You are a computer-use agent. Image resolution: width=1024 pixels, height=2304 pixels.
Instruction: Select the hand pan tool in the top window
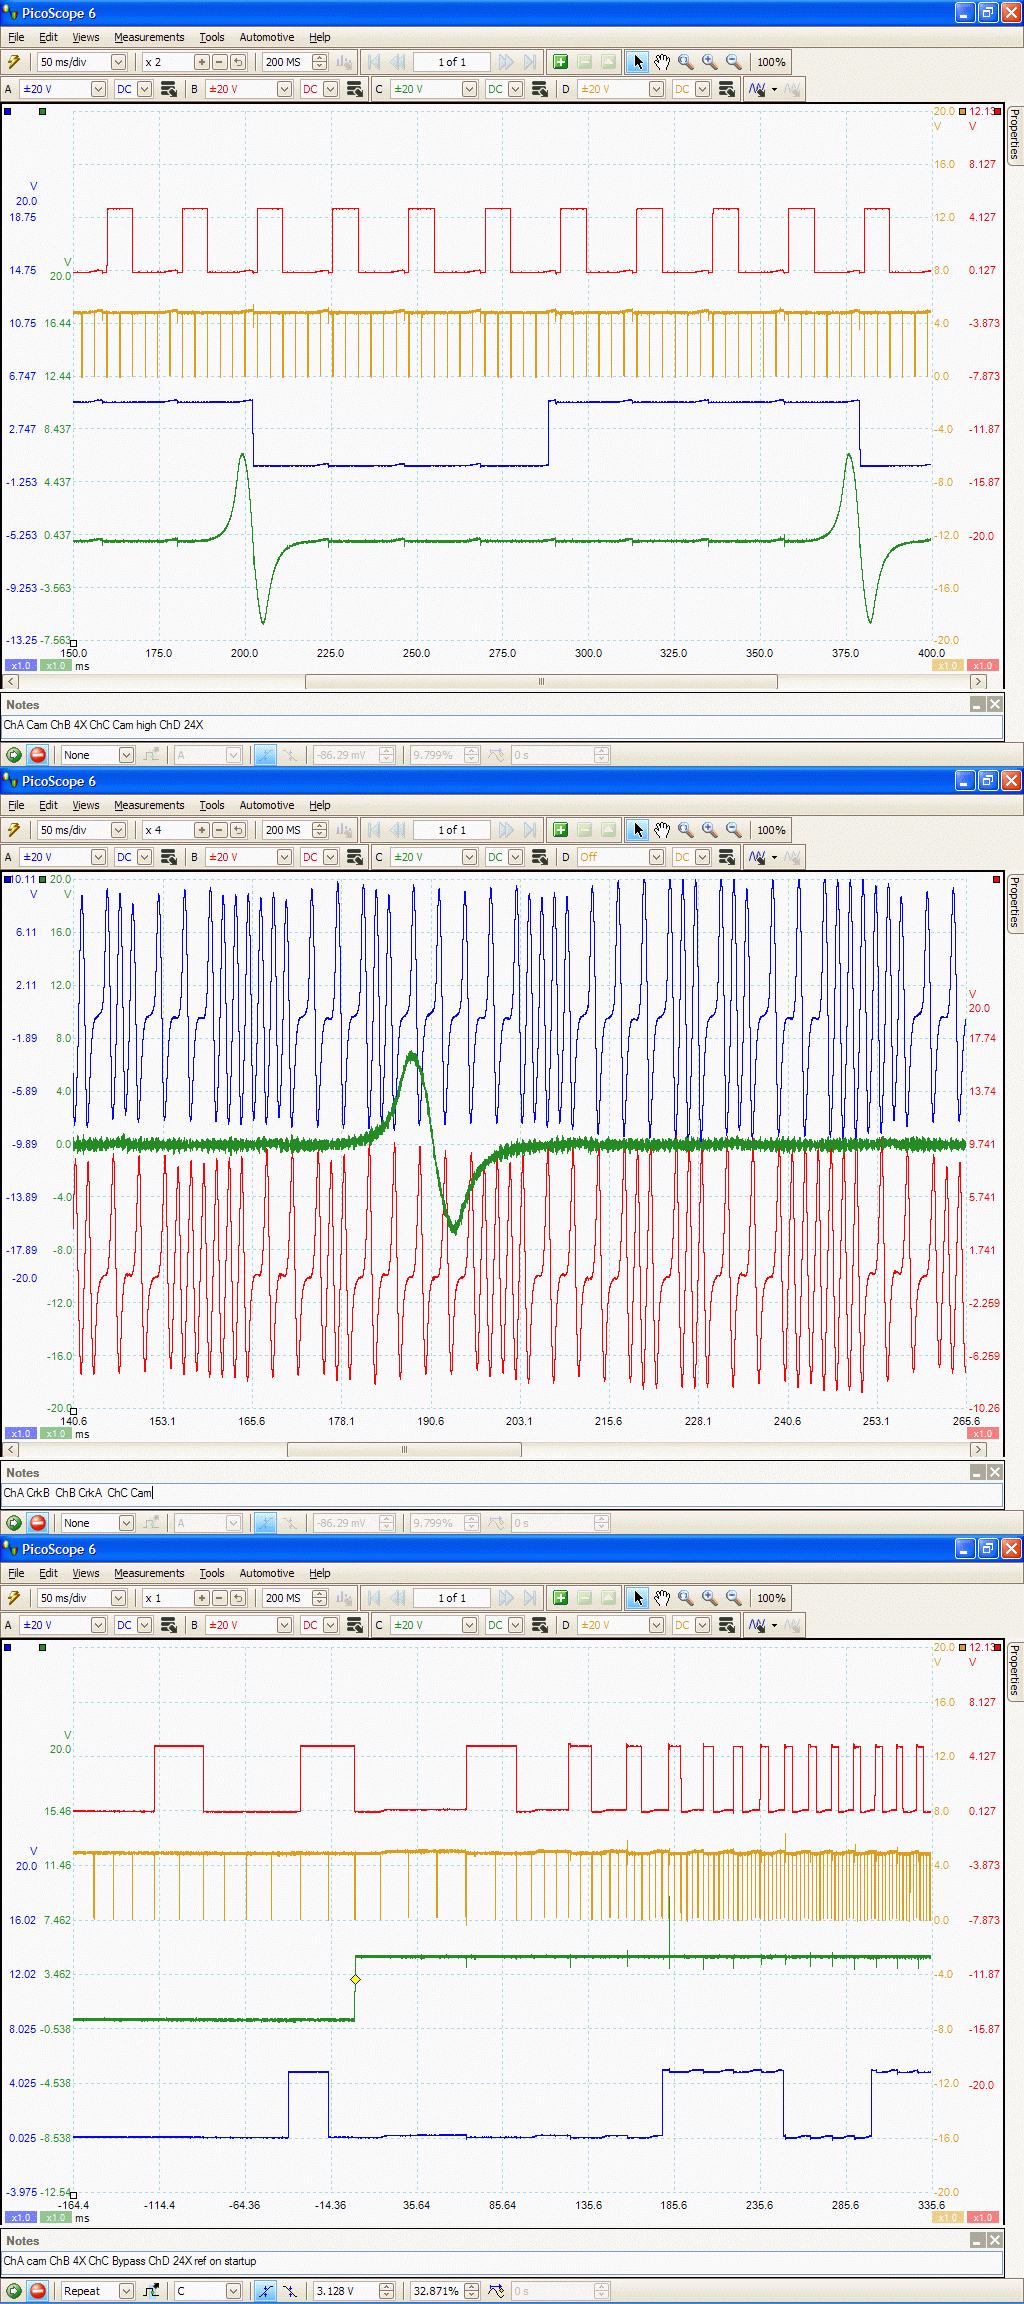click(662, 62)
